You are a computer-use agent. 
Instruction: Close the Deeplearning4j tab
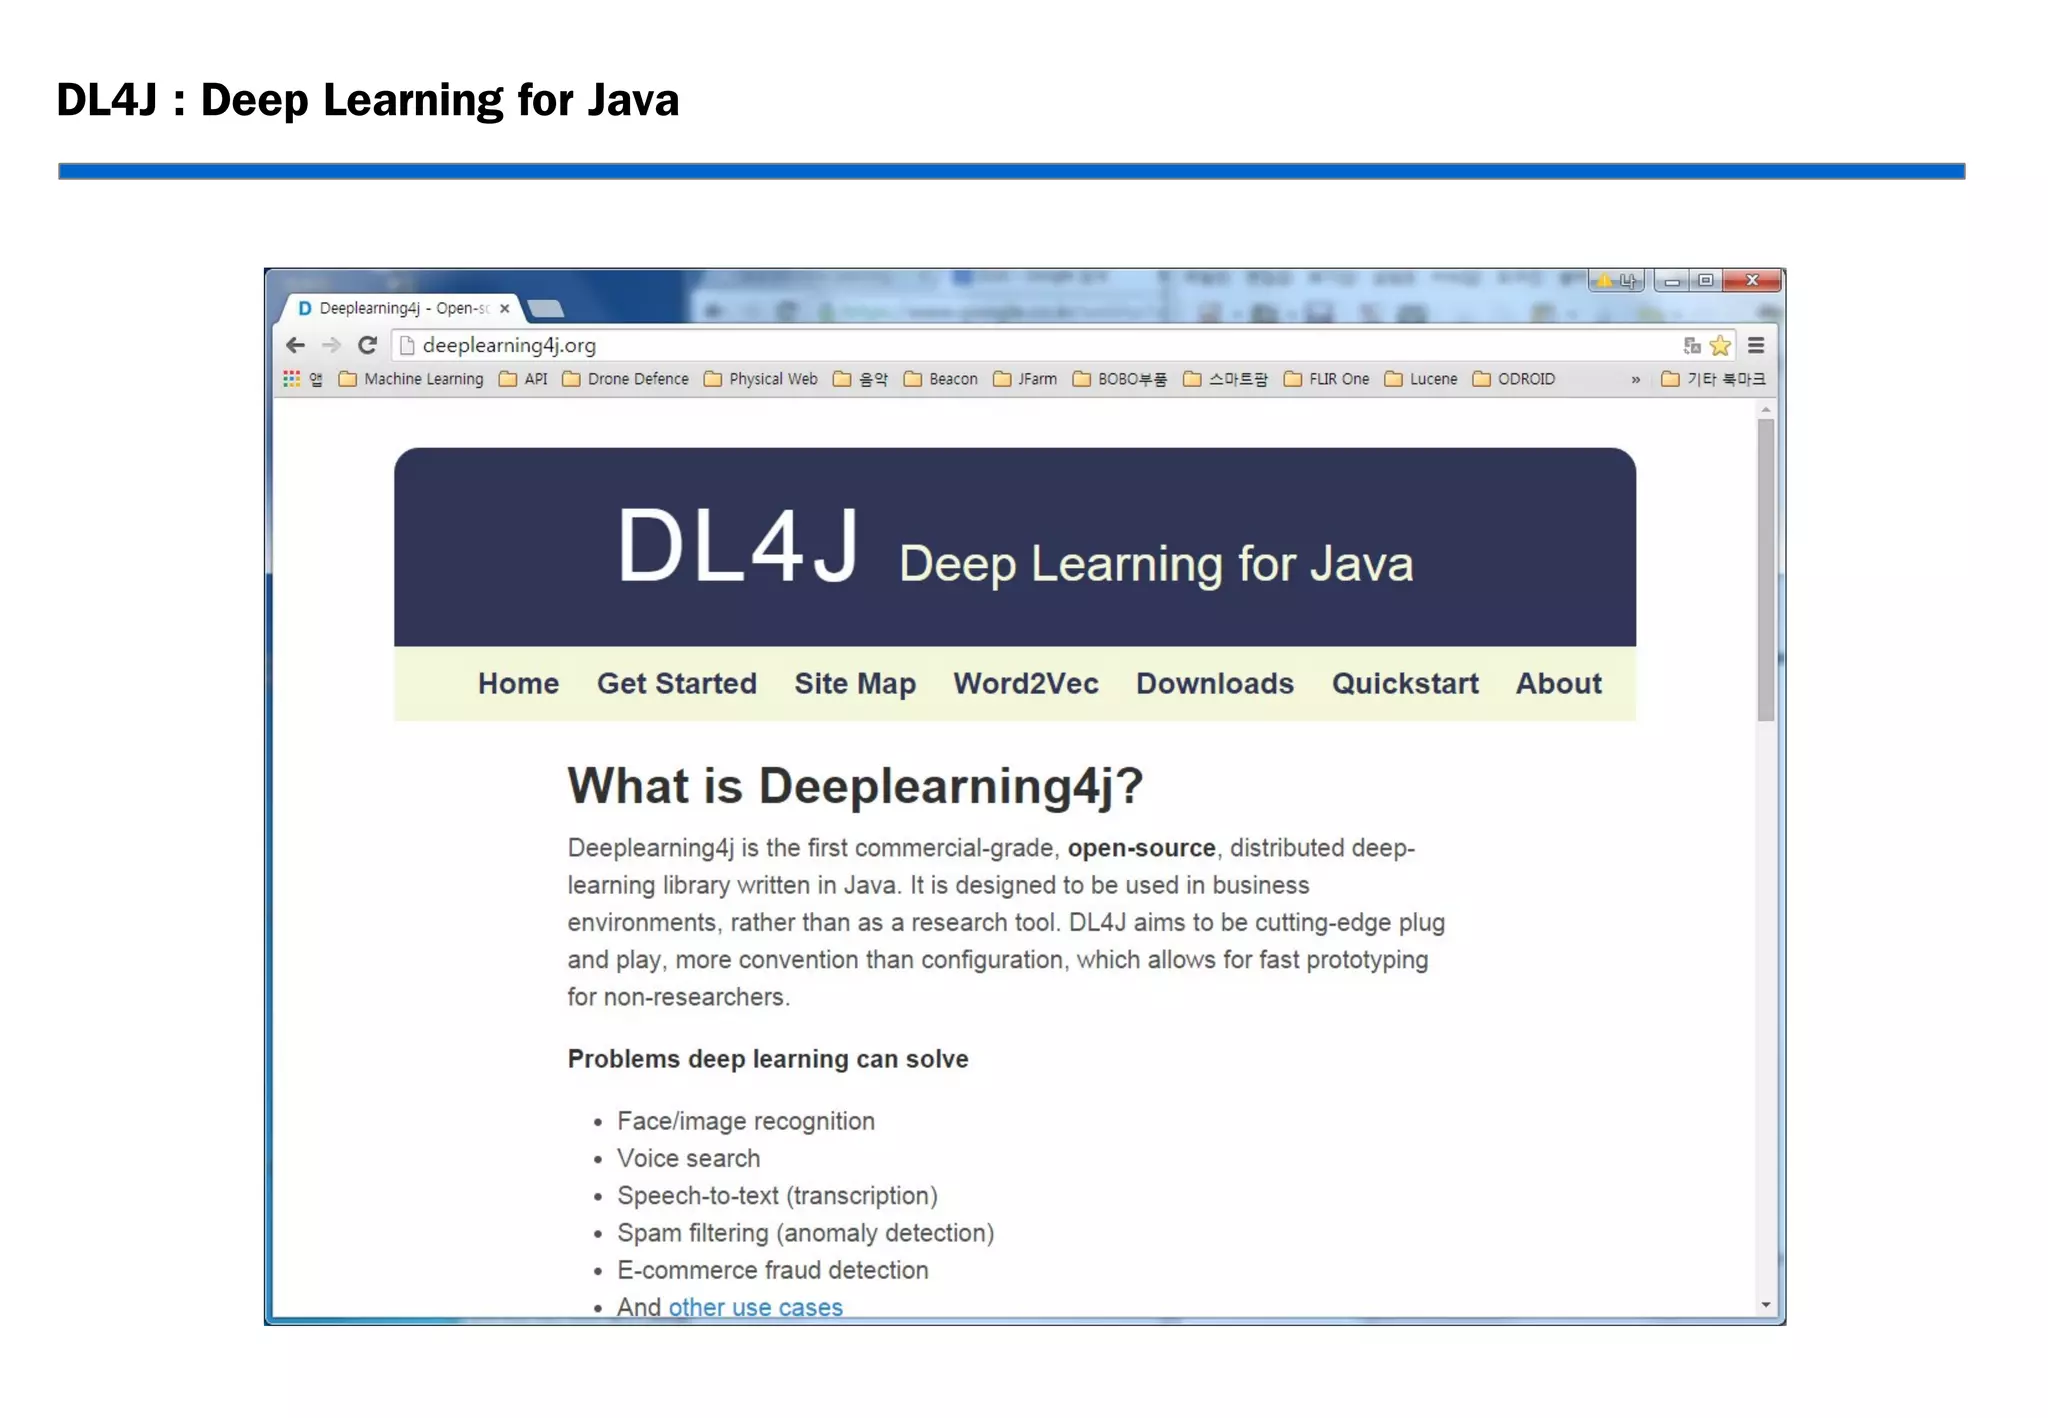click(x=505, y=308)
